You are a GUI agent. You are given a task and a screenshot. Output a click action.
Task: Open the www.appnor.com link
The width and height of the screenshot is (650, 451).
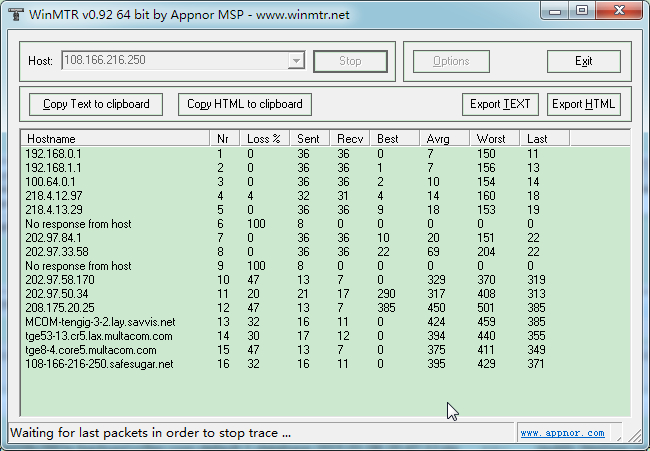click(x=563, y=433)
